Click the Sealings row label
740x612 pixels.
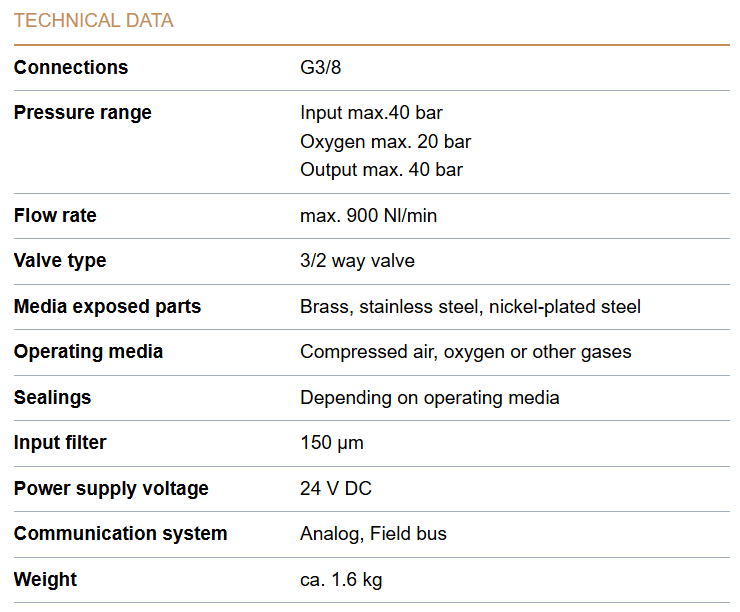[x=52, y=398]
